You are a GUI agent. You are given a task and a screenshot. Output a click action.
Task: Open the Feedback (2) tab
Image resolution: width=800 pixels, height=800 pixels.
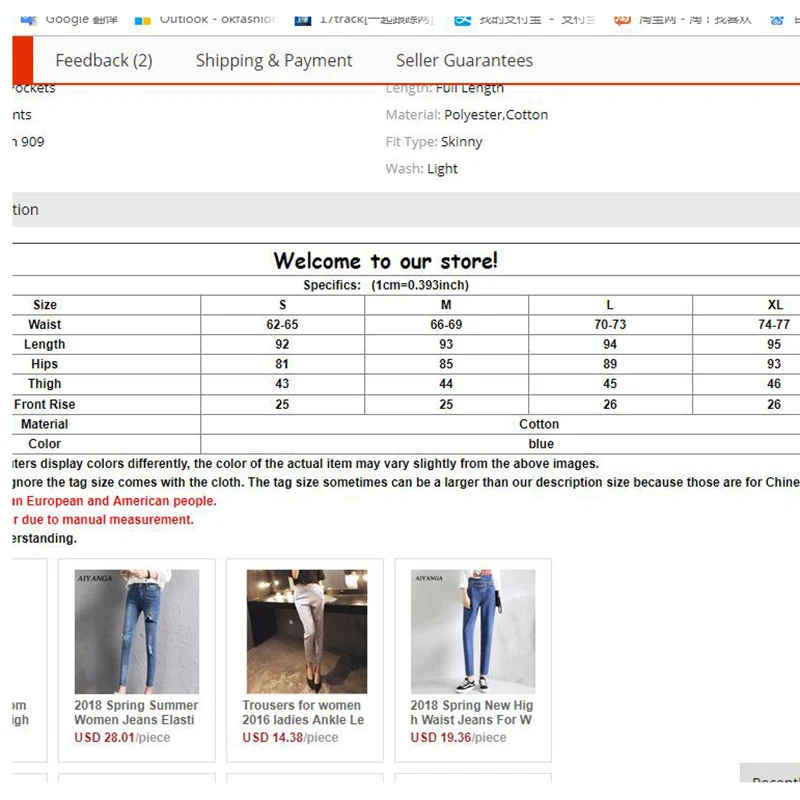tap(104, 60)
